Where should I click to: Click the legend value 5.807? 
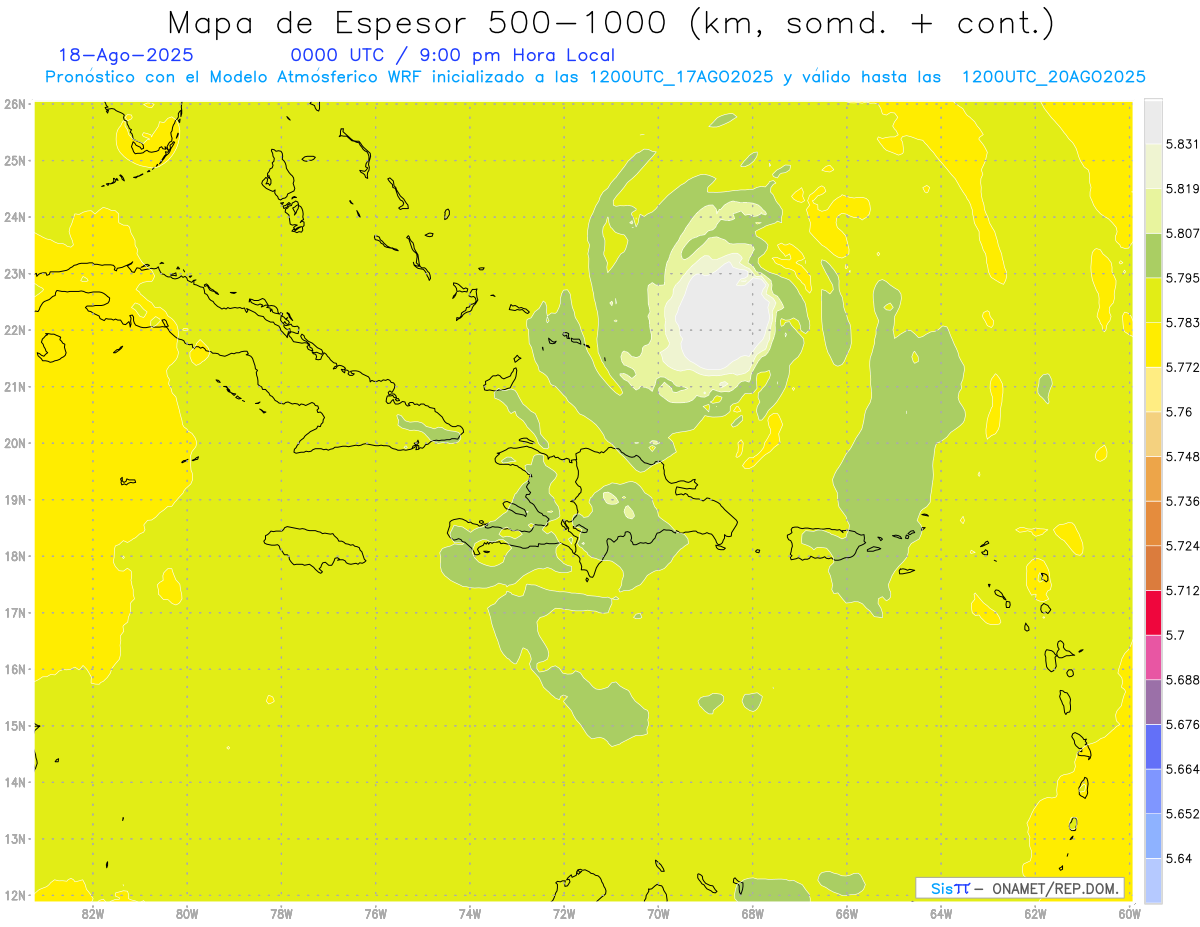(1183, 233)
